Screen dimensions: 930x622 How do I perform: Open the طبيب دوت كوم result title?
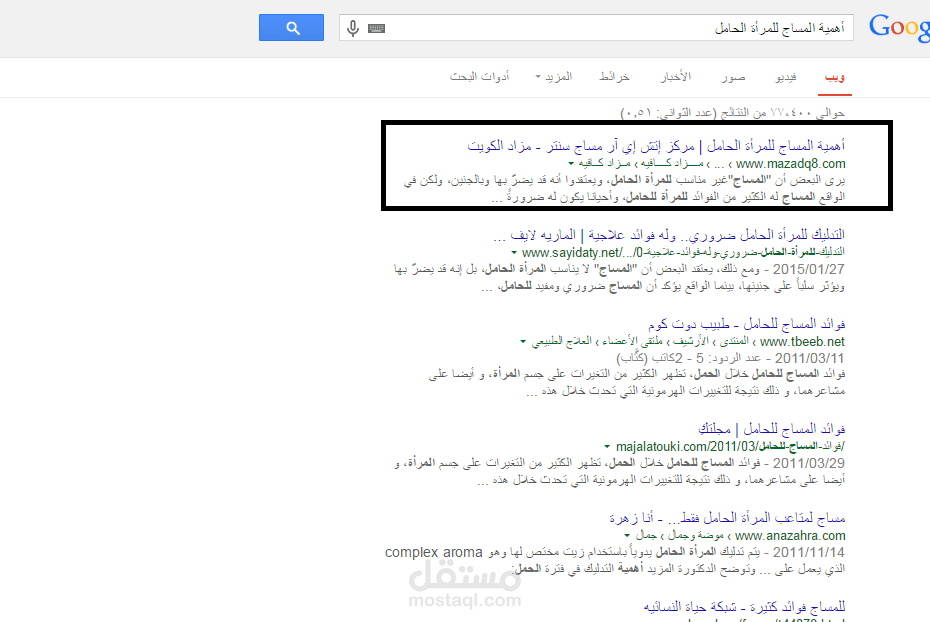point(747,324)
